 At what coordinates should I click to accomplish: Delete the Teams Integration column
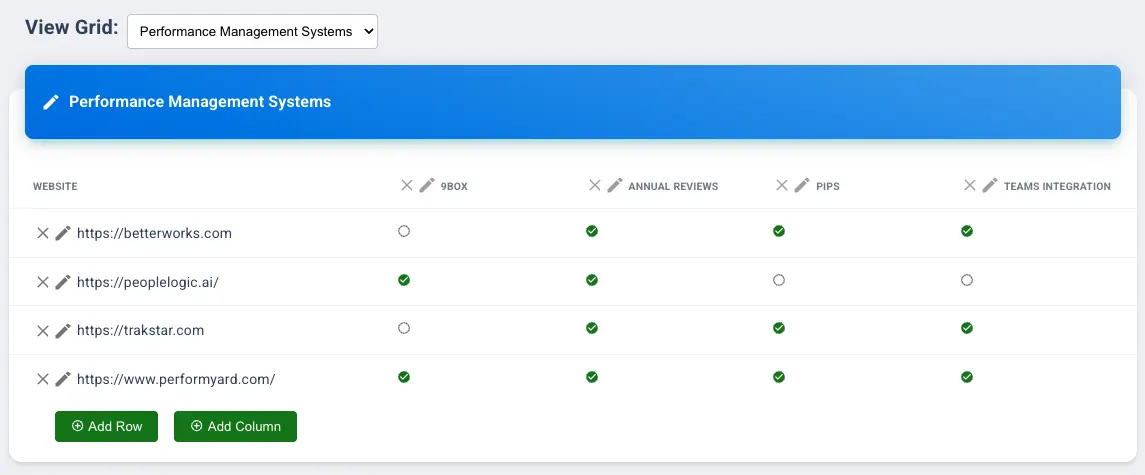click(x=970, y=186)
